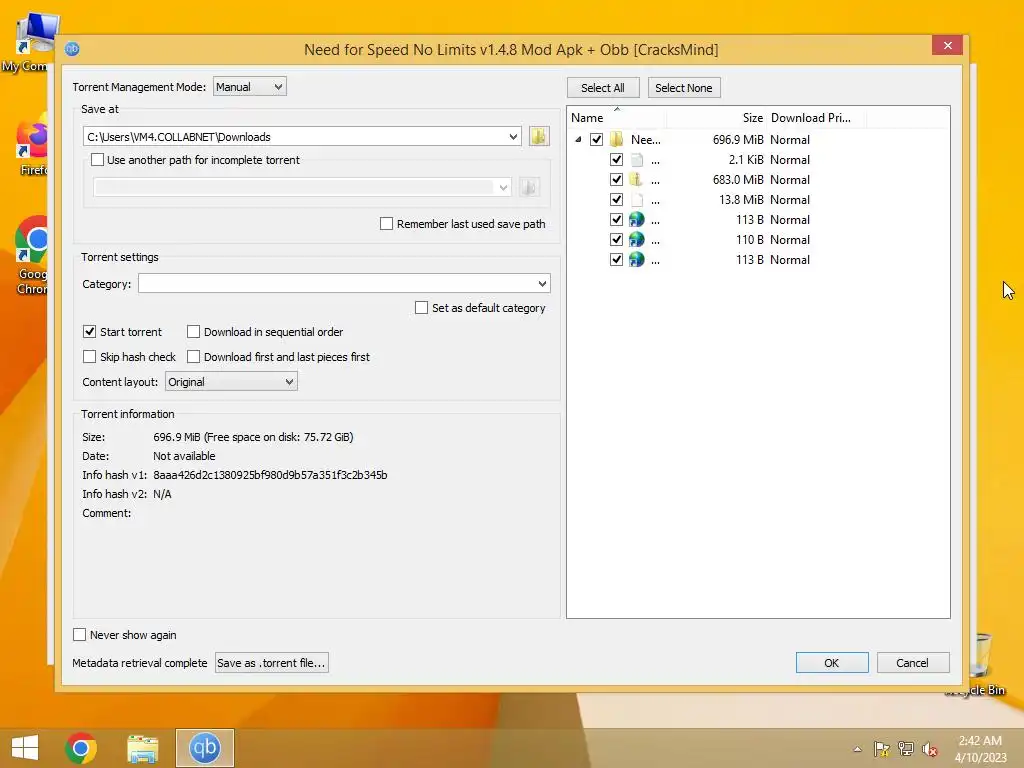Viewport: 1024px width, 768px height.
Task: Uncheck the 13.8 MiB file checkbox
Action: [616, 200]
